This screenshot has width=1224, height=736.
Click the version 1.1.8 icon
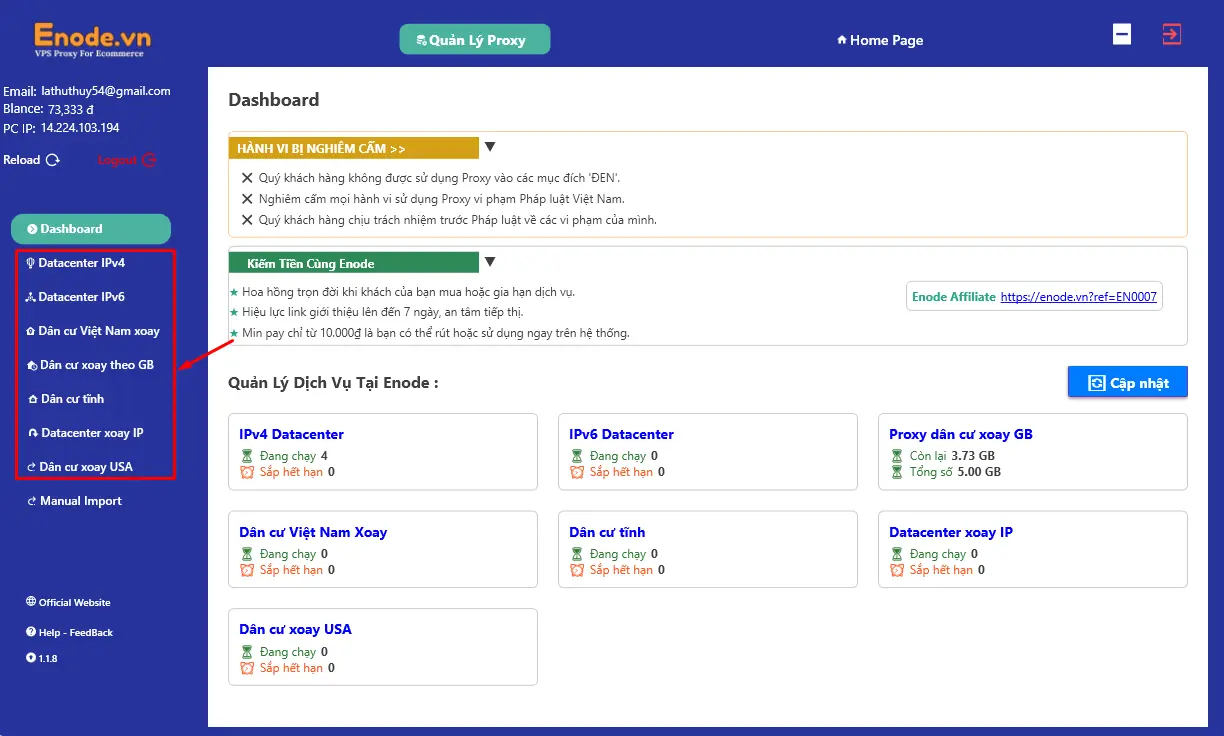[x=31, y=658]
